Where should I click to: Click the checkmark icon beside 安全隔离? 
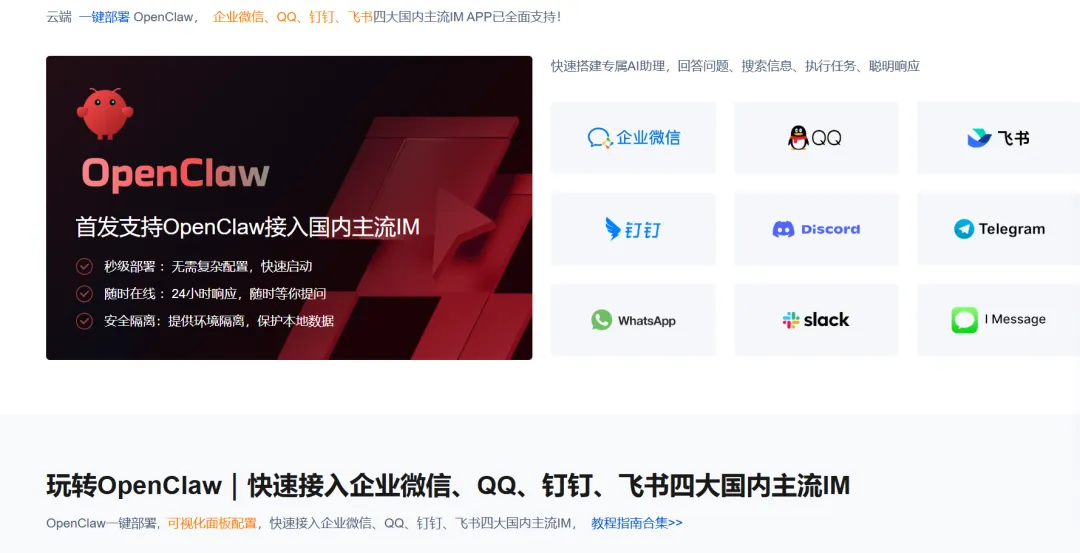(84, 321)
